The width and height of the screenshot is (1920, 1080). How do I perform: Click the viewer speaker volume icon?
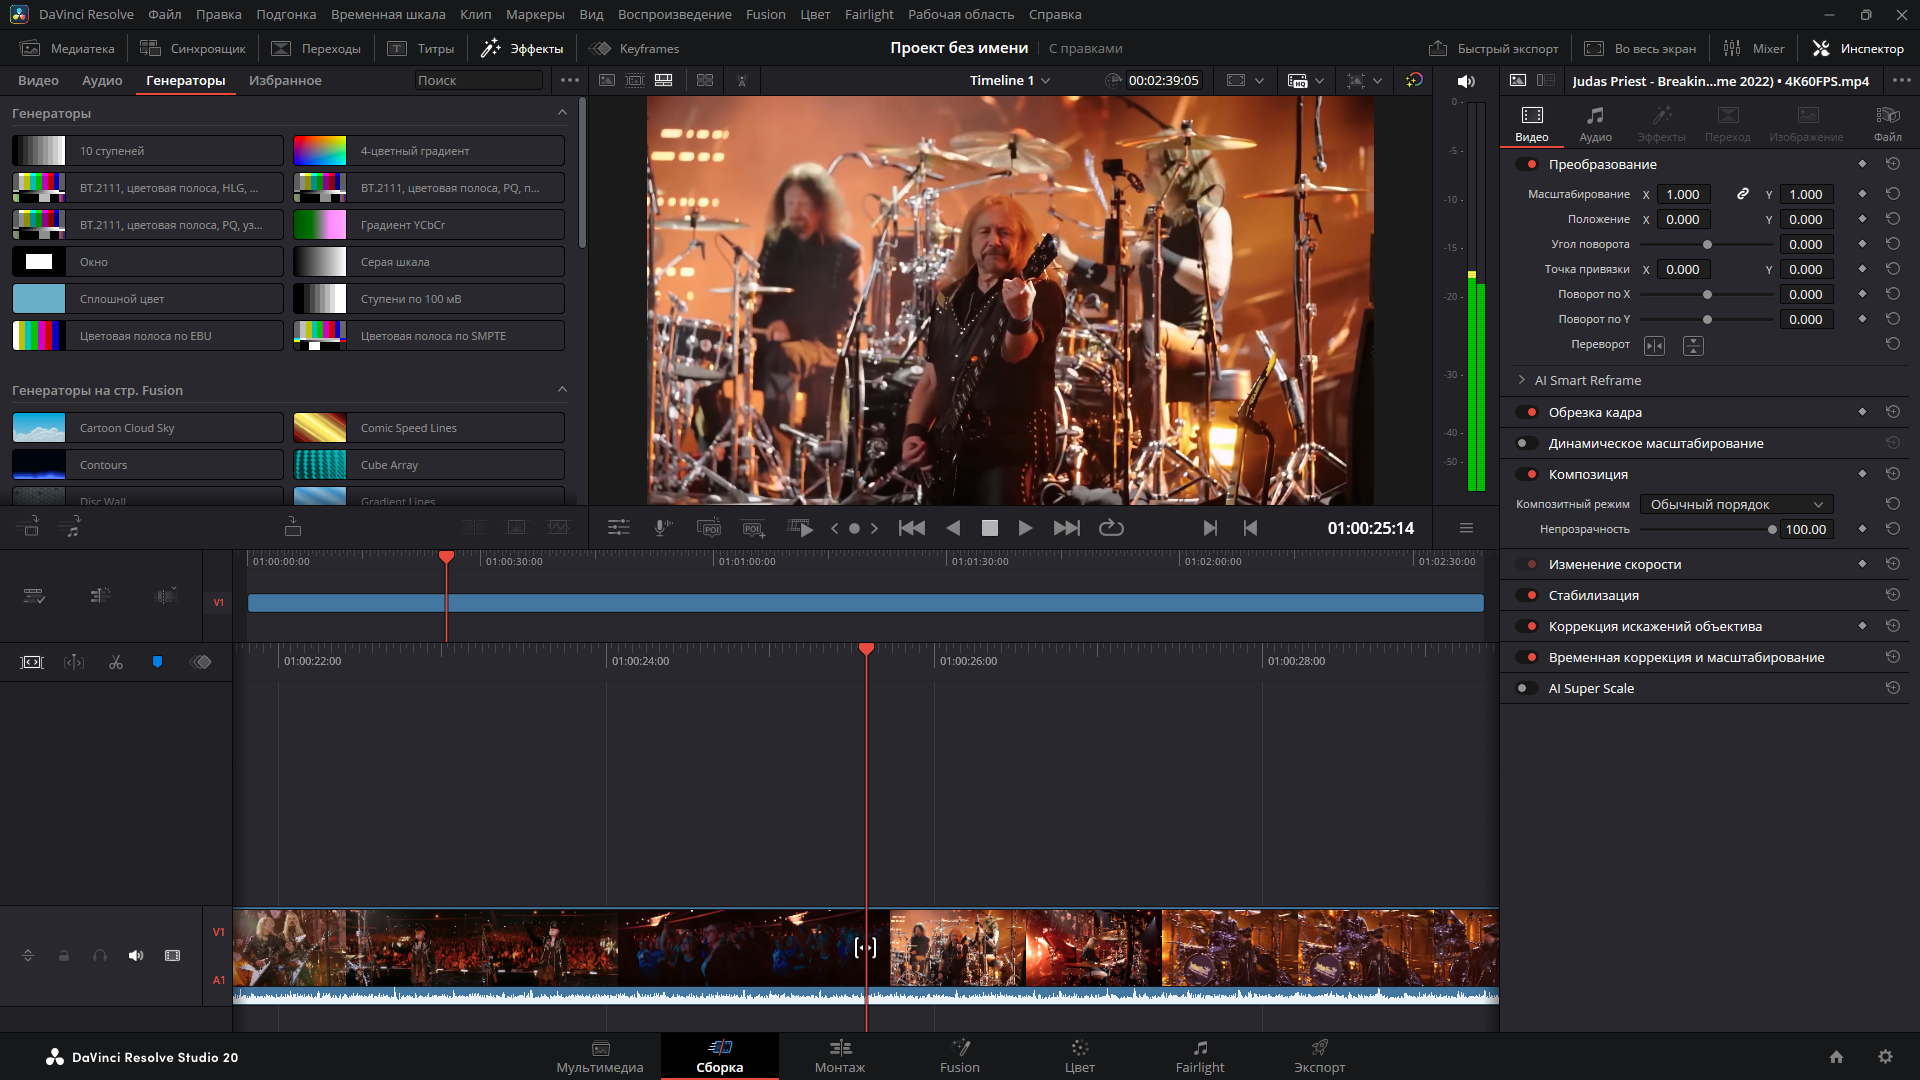tap(1466, 81)
